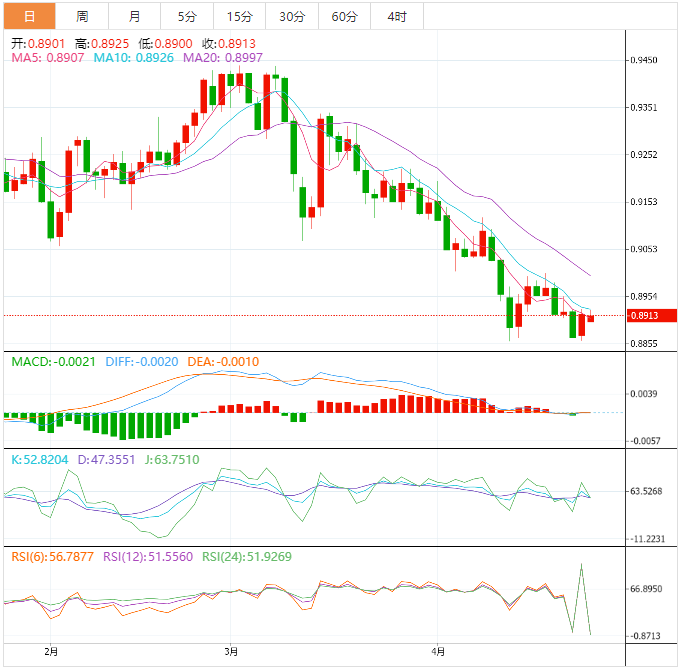
Task: Click the DEA value label
Action: pos(223,362)
